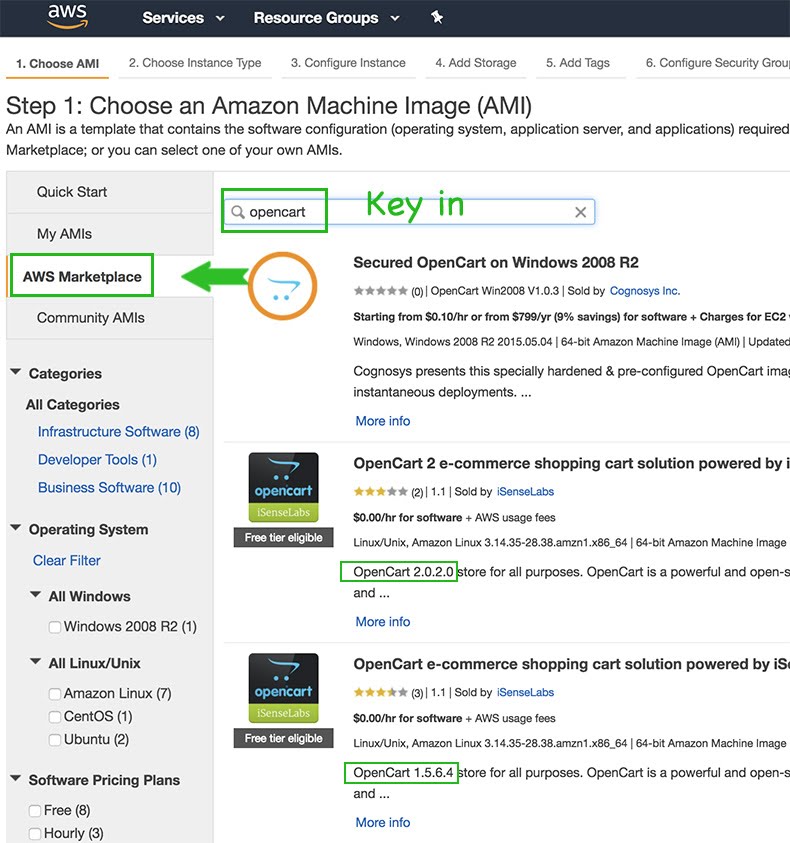This screenshot has width=790, height=843.
Task: Check the Windows 2008 R2 checkbox
Action: [55, 627]
